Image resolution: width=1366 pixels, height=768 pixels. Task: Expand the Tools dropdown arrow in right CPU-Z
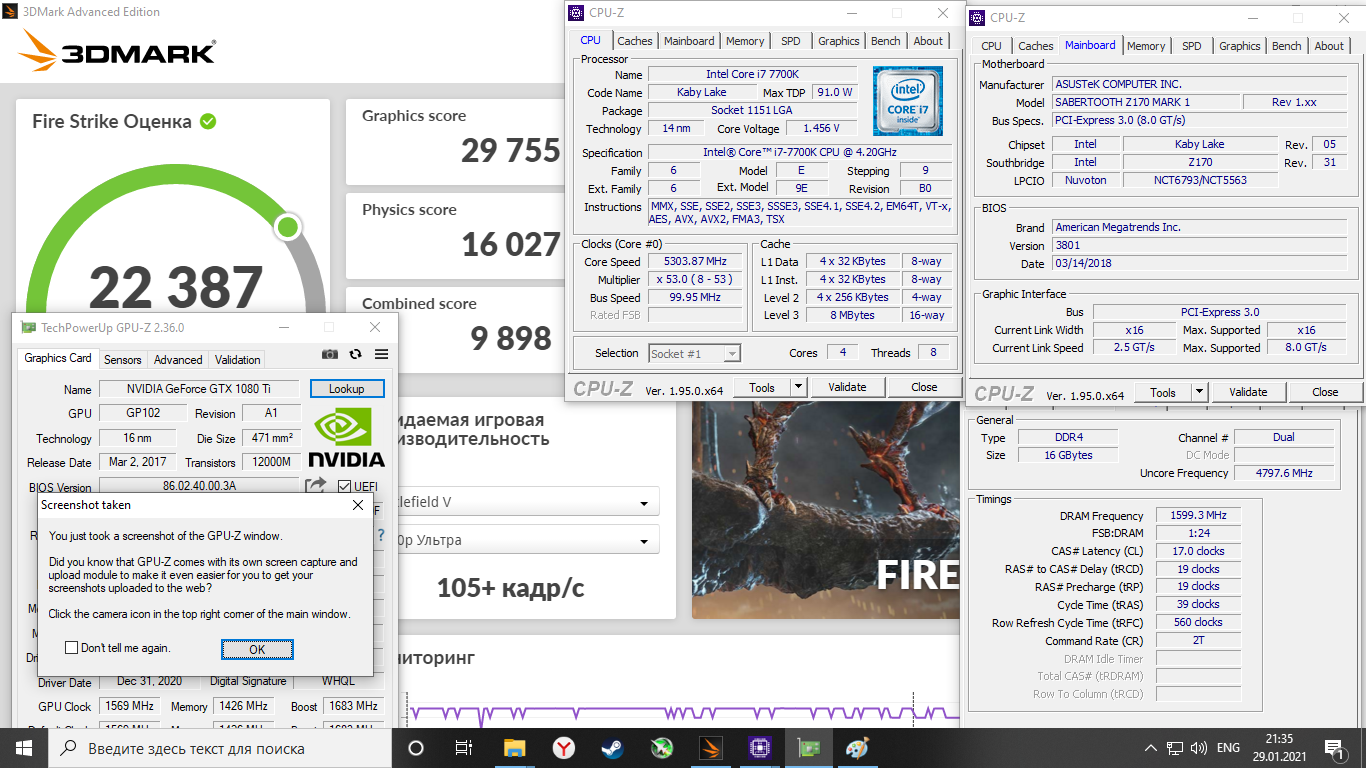click(1199, 392)
